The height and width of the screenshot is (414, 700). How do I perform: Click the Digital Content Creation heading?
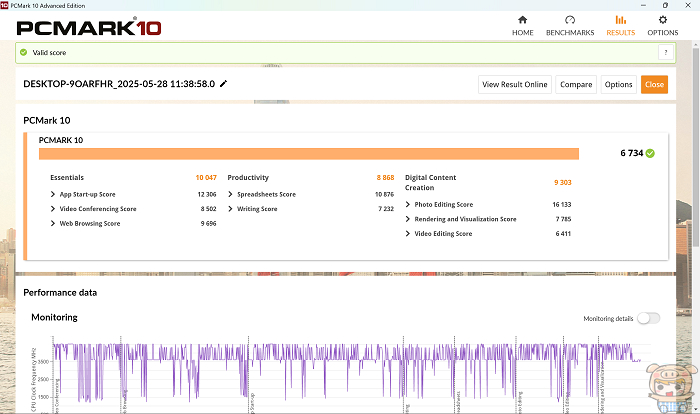[x=430, y=183]
